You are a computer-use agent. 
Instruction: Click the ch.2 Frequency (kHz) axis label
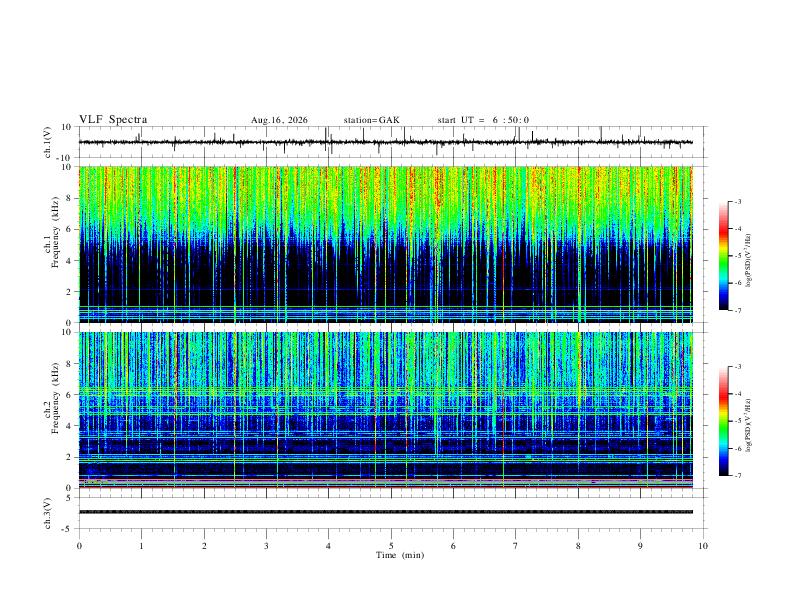(52, 398)
